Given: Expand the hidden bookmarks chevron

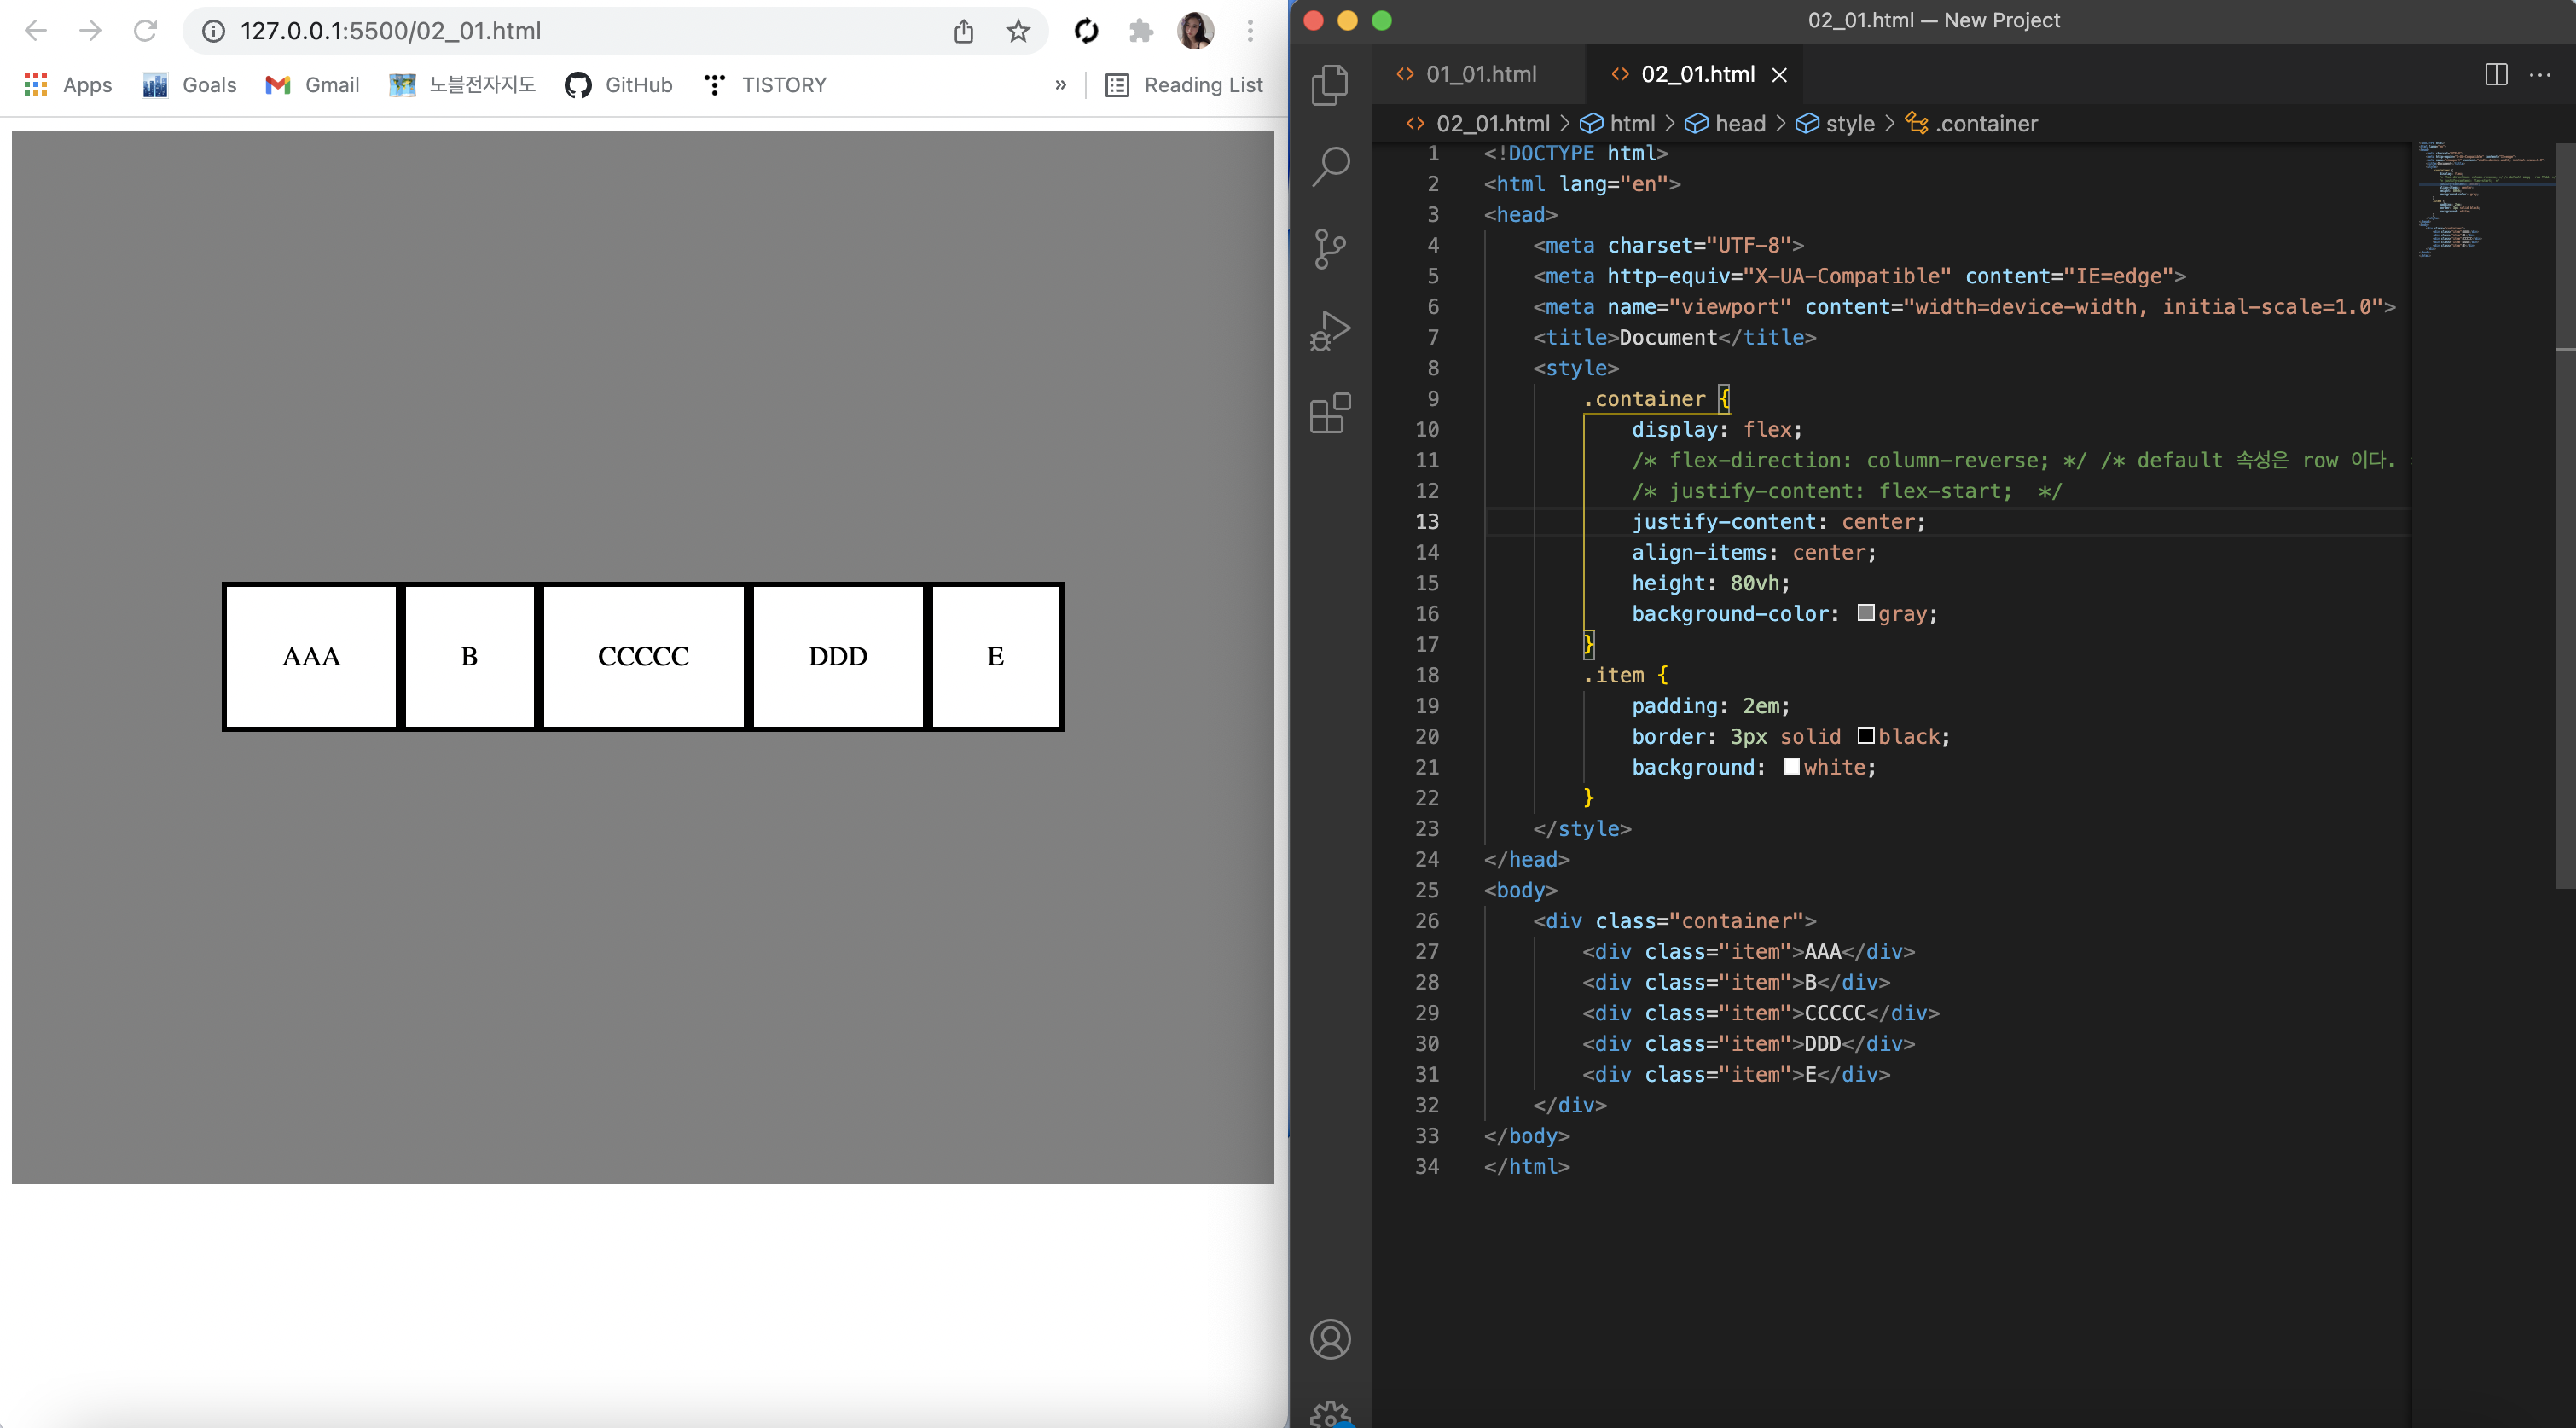Looking at the screenshot, I should pyautogui.click(x=1060, y=85).
